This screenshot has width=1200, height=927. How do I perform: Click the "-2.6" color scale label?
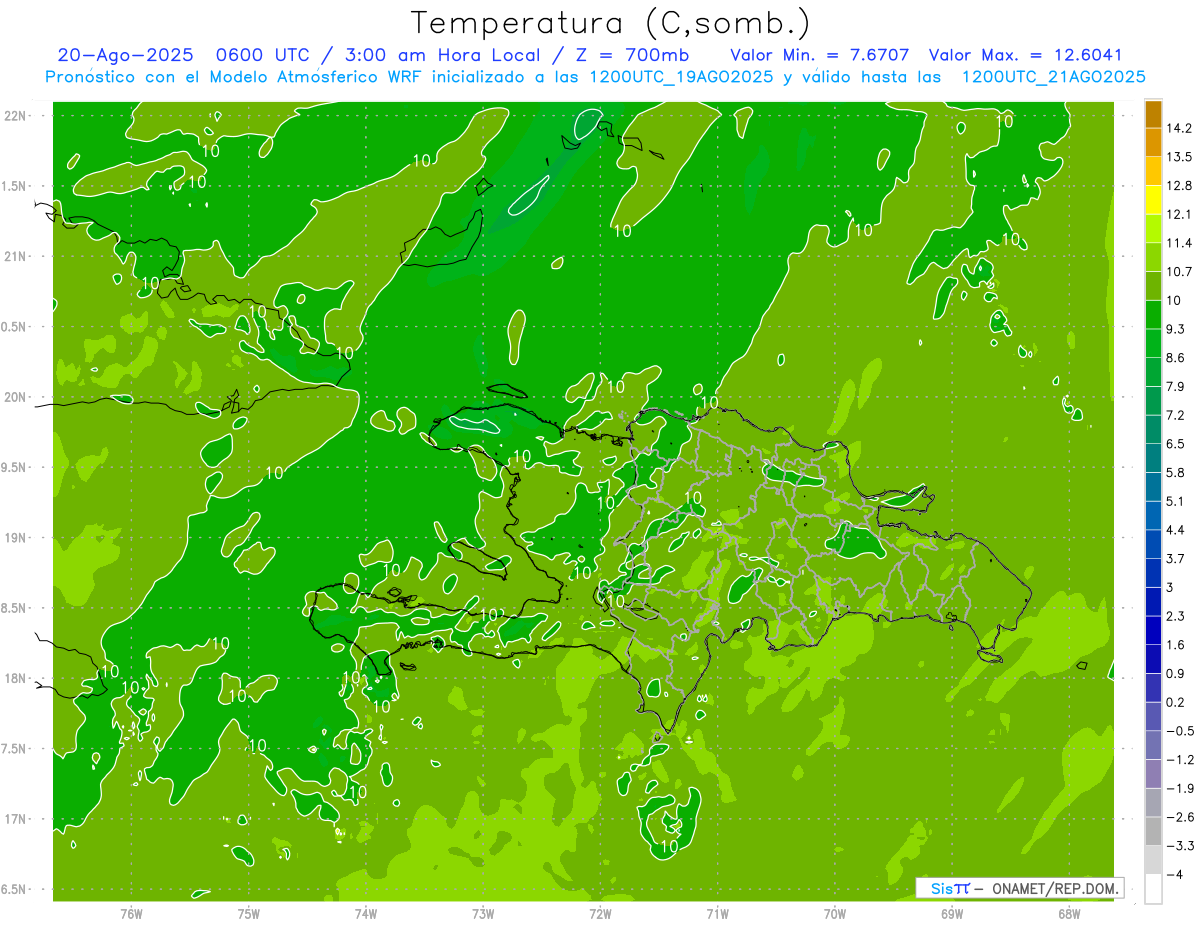(x=1180, y=817)
